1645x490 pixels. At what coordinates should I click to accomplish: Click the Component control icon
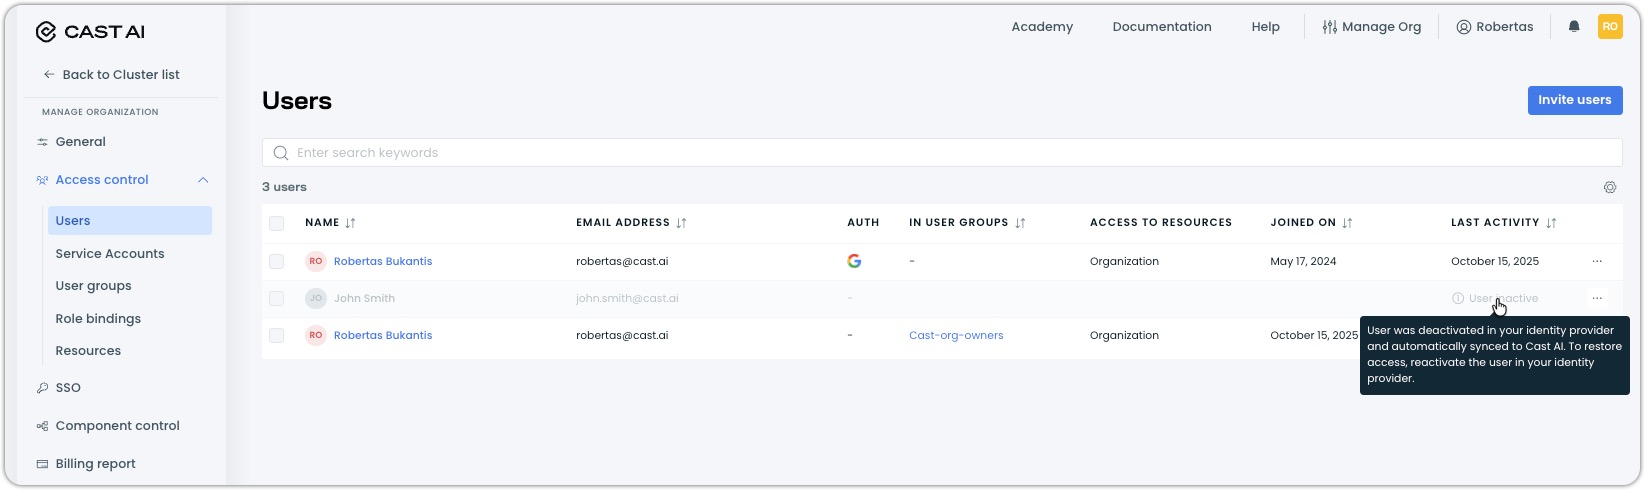[x=42, y=426]
